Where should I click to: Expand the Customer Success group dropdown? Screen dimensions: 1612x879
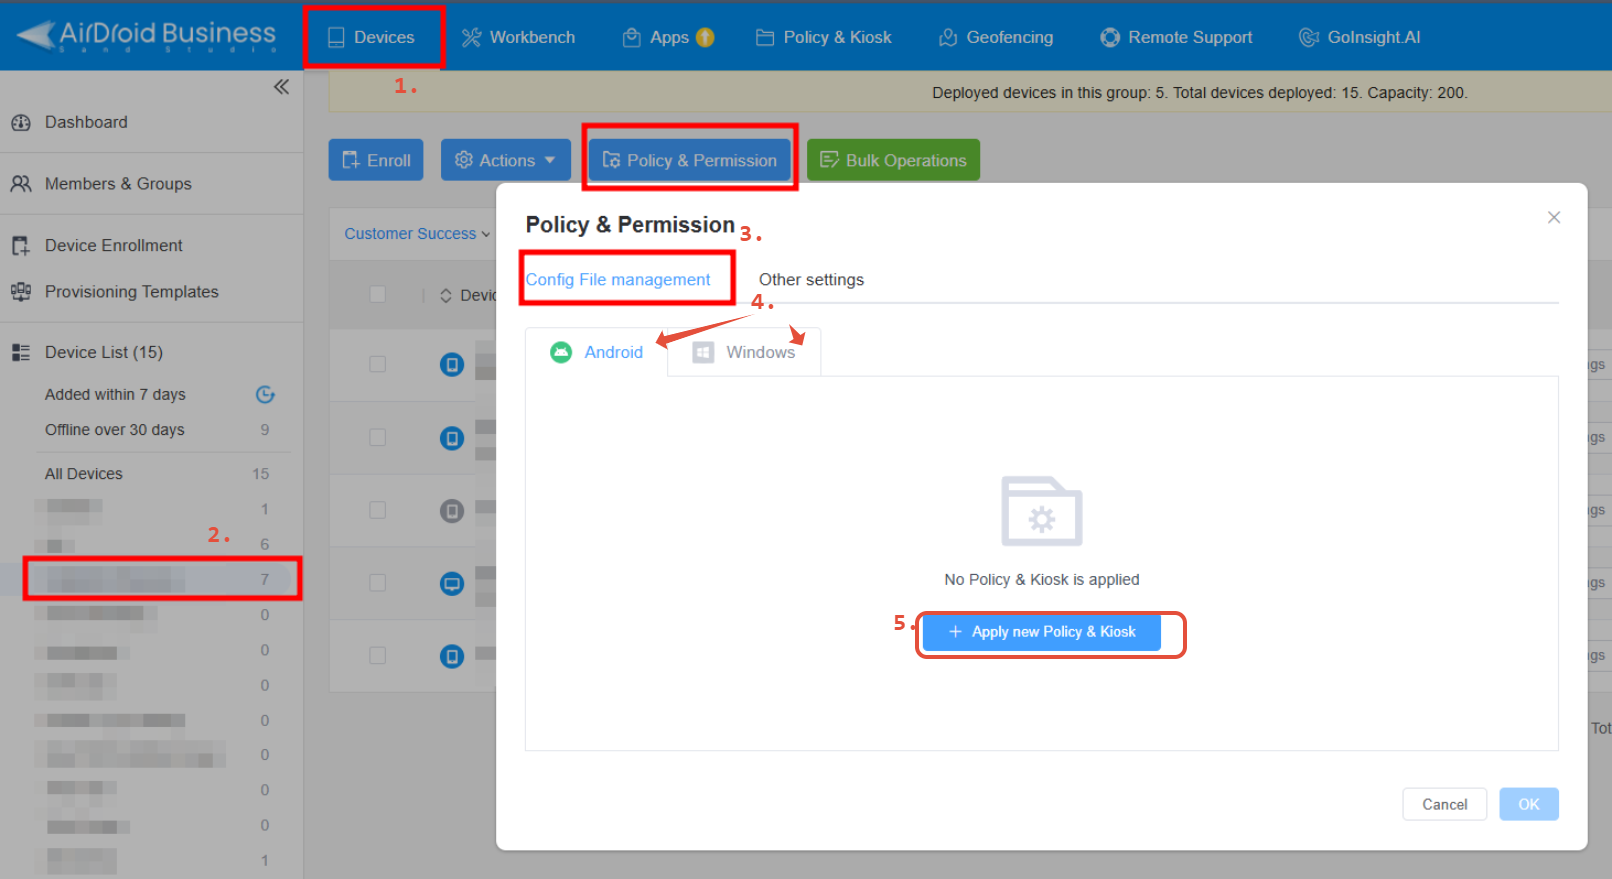point(417,234)
